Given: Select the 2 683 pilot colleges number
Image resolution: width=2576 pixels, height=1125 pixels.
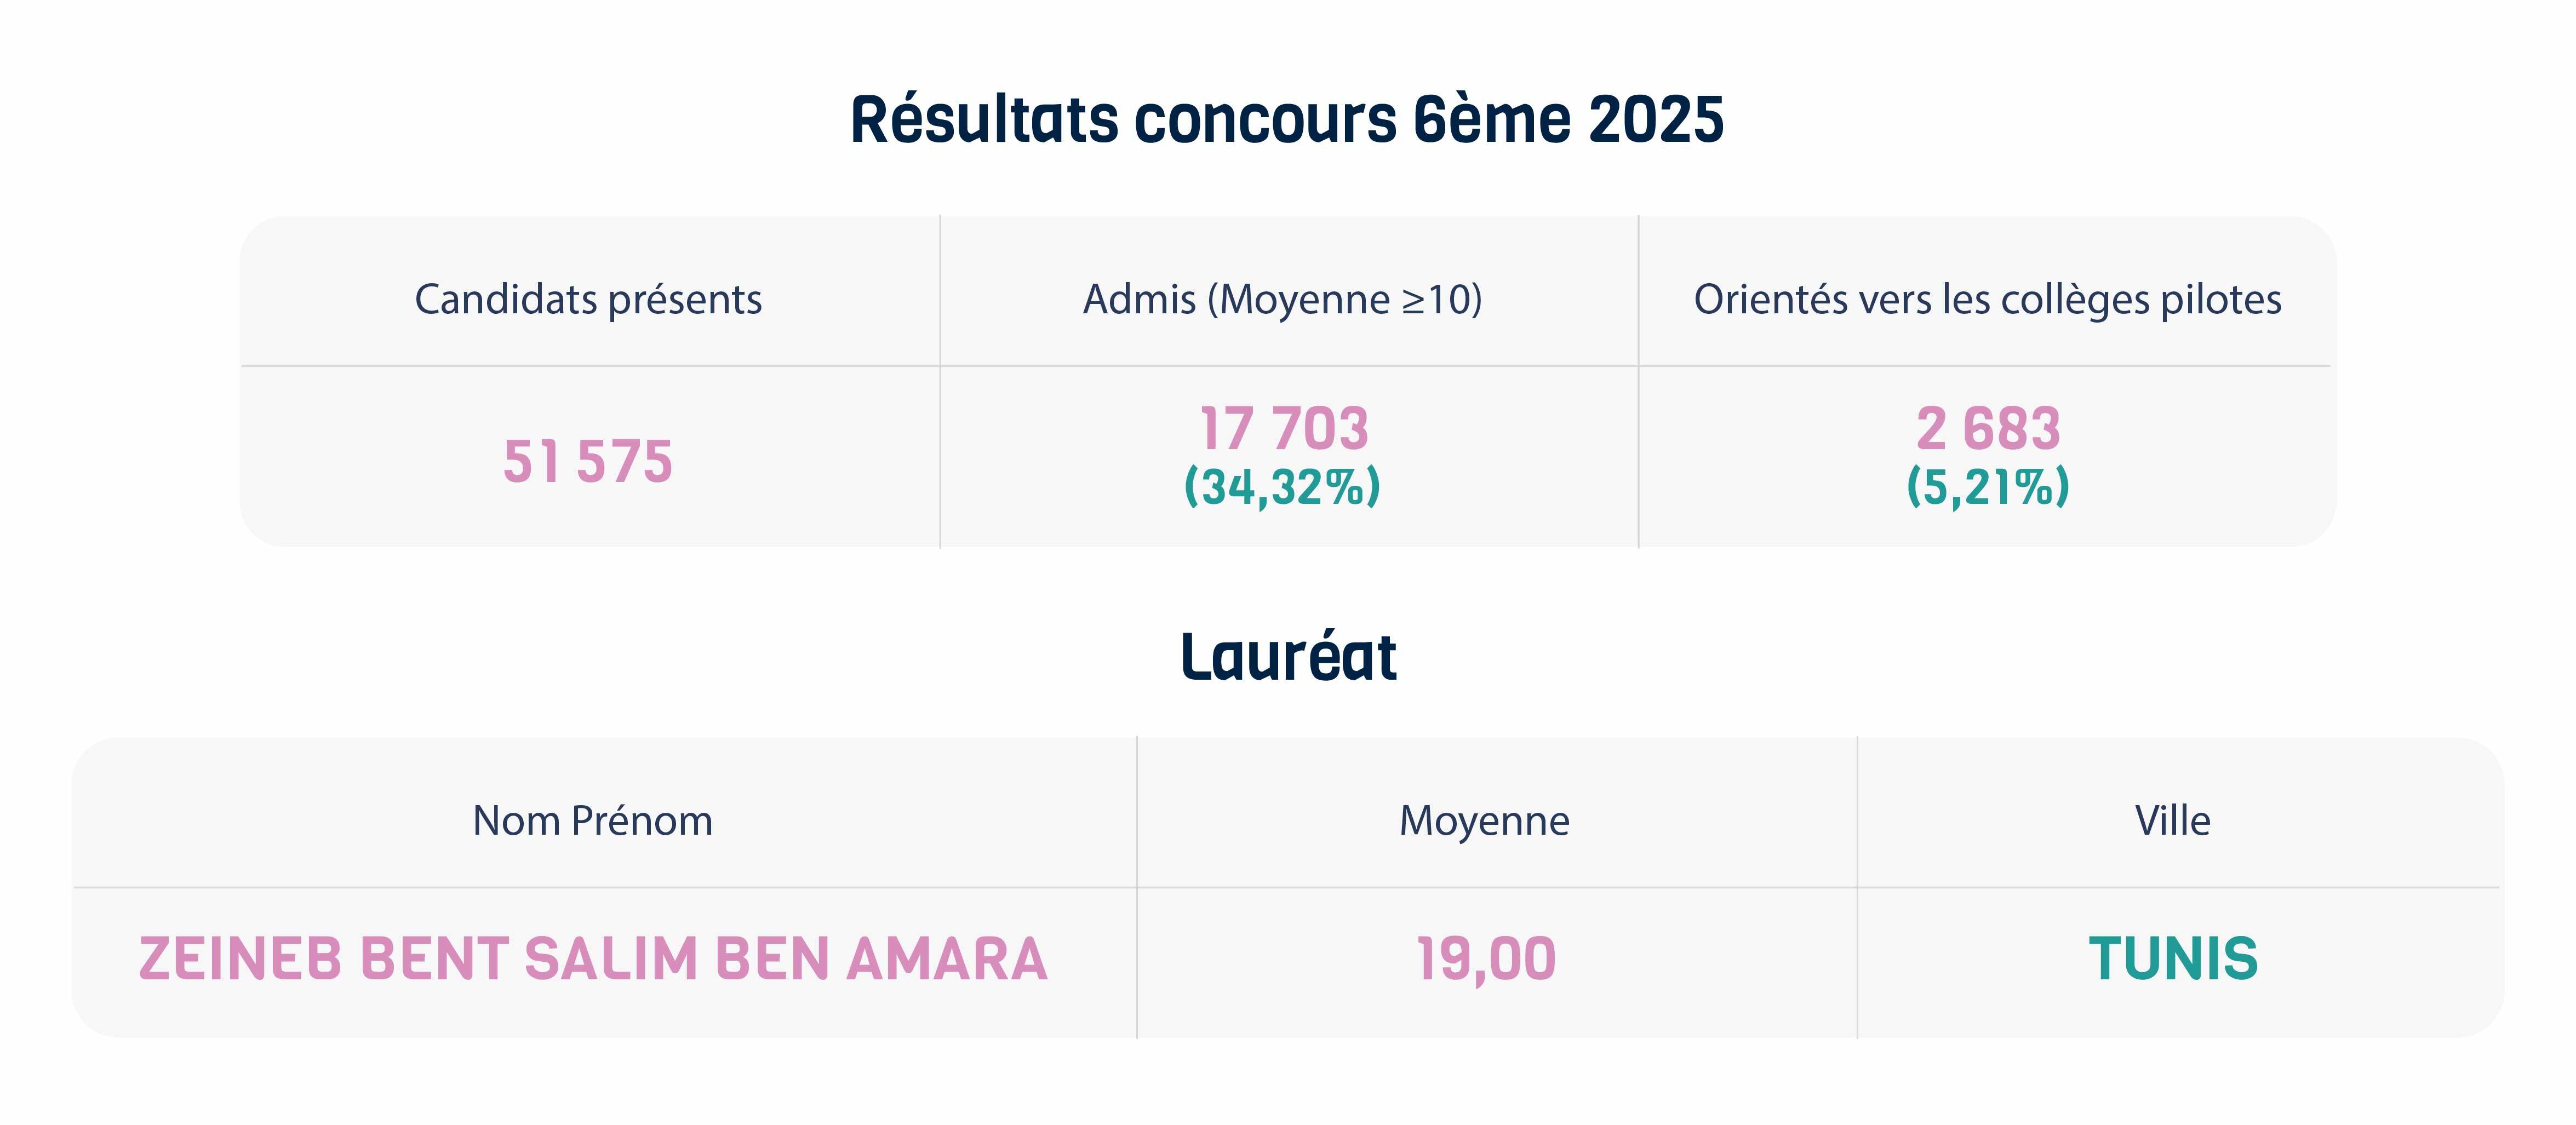Looking at the screenshot, I should (x=1988, y=428).
